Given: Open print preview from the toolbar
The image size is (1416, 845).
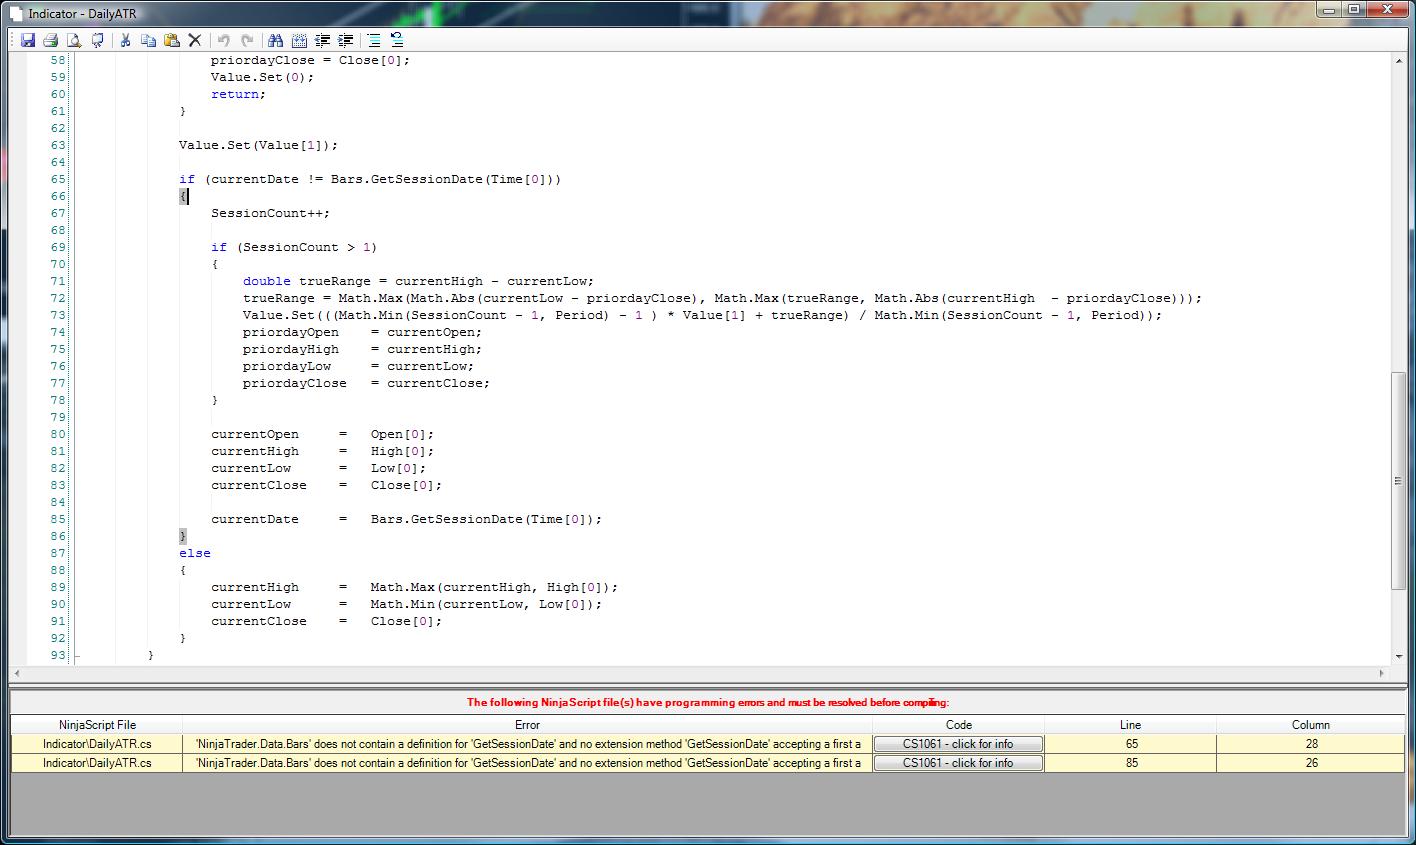Looking at the screenshot, I should pyautogui.click(x=74, y=40).
